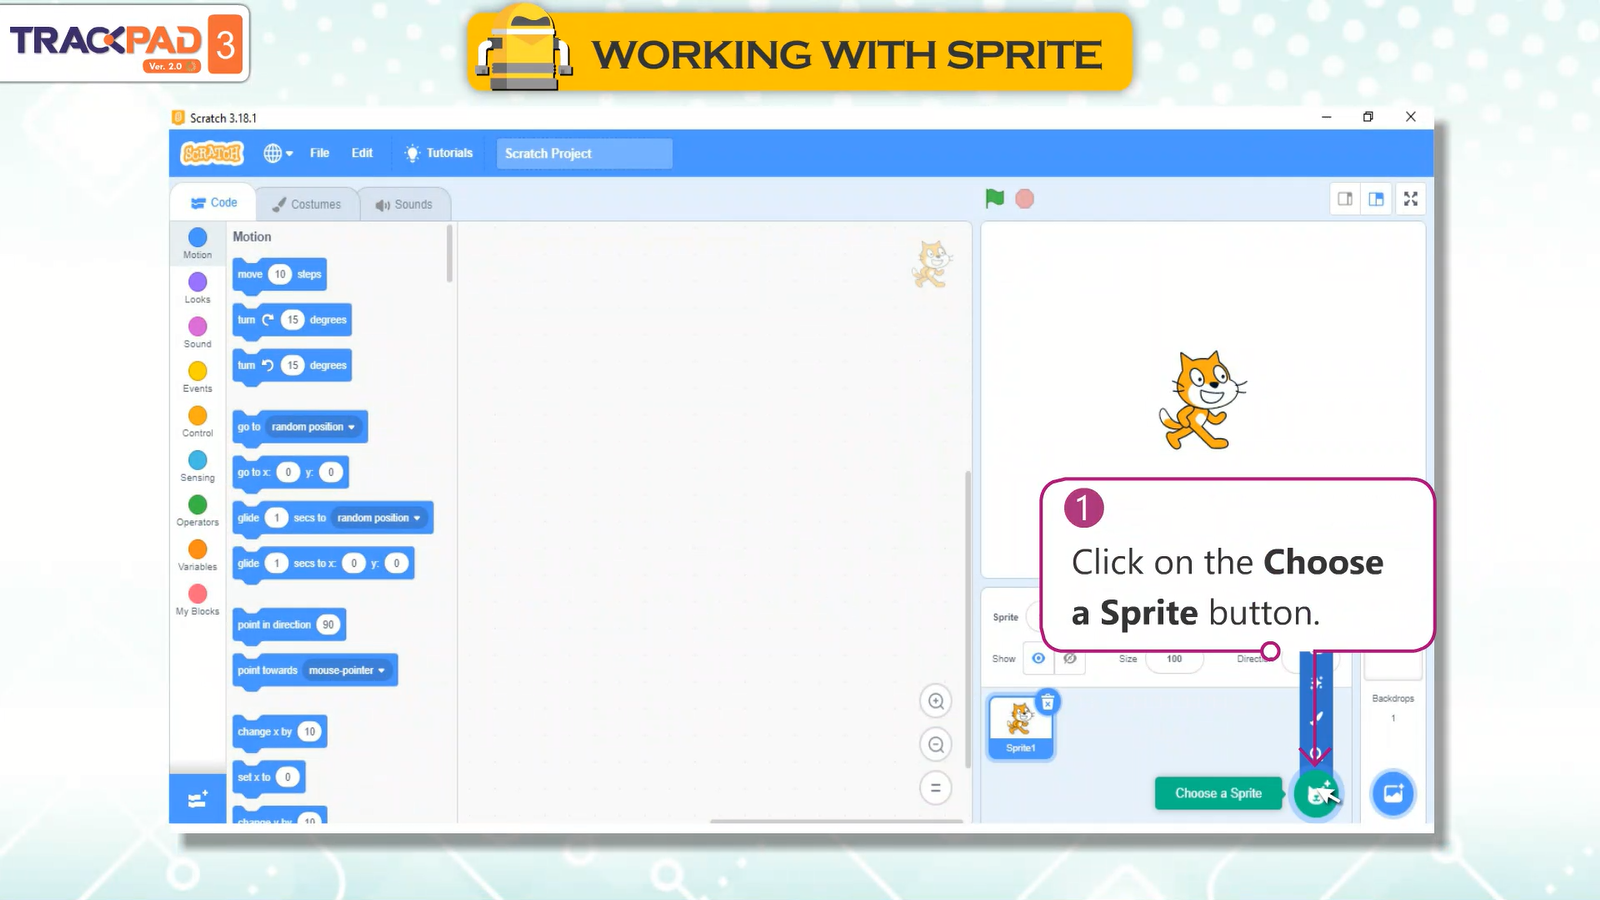Click the Scratch Project title field
This screenshot has height=900, width=1600.
coord(584,153)
